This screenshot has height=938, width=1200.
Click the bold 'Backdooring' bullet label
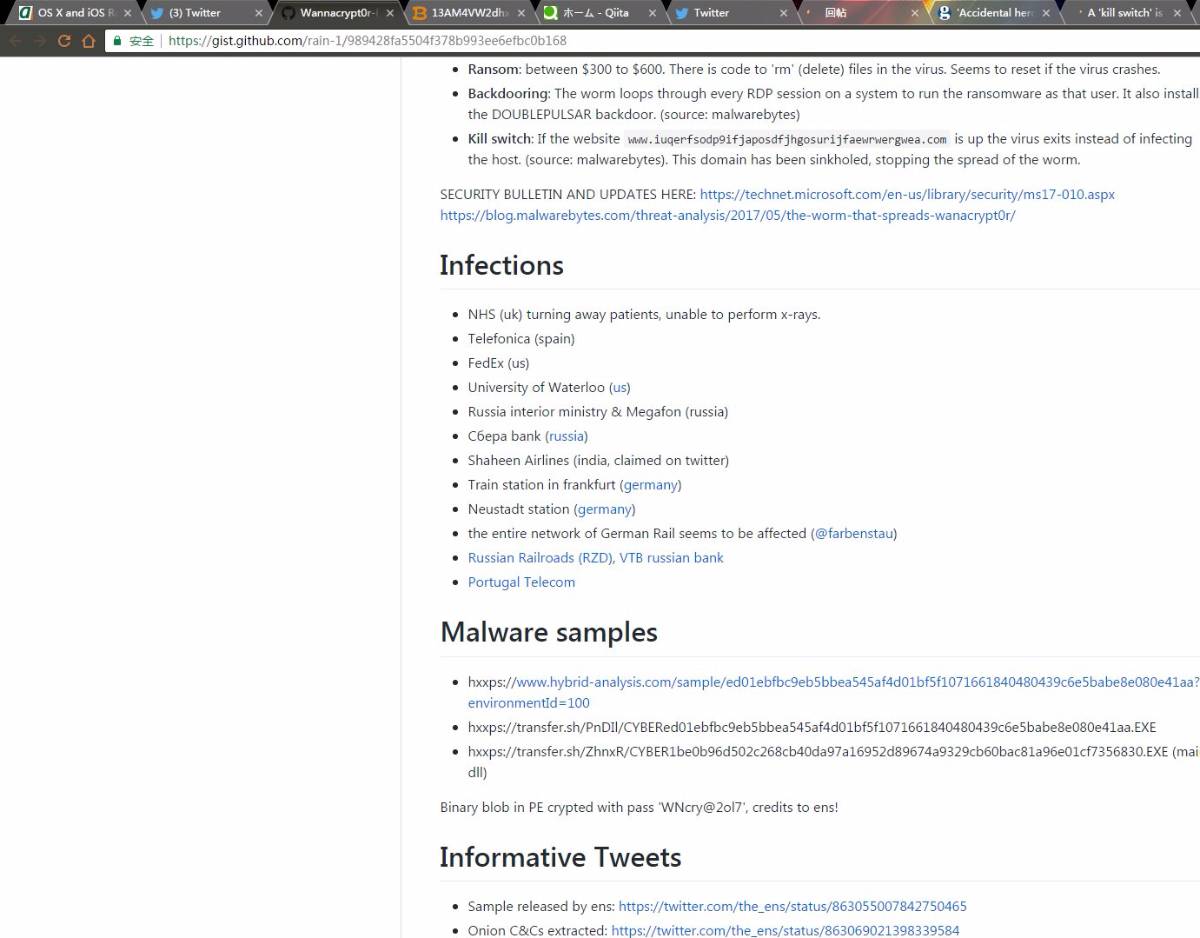point(508,94)
